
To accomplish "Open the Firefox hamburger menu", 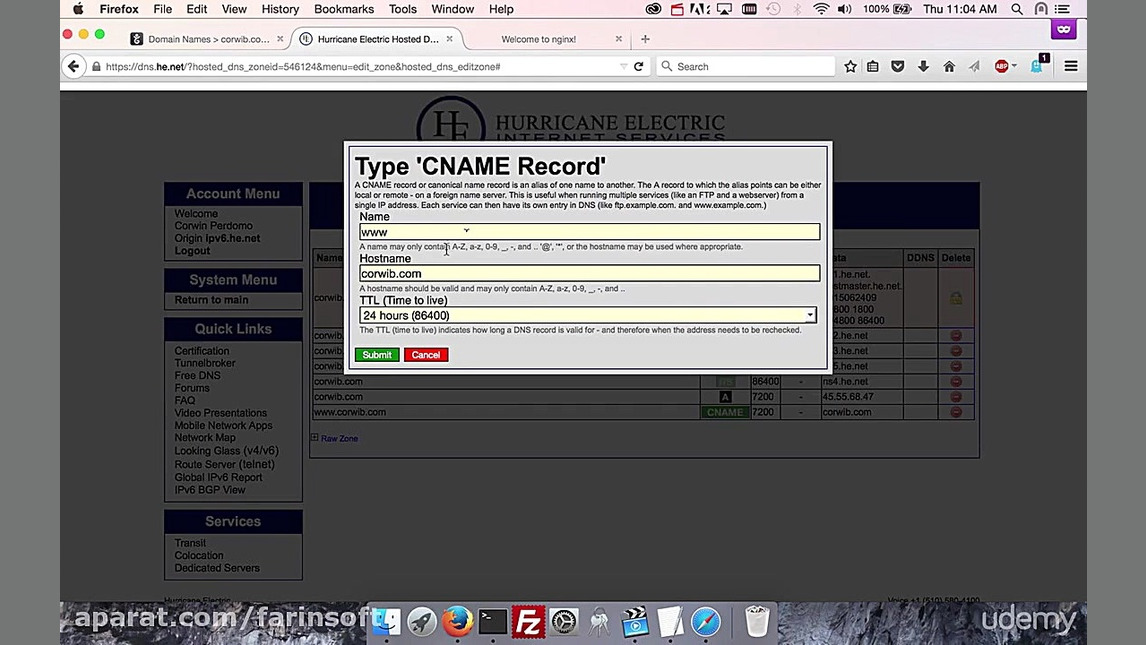I will [1071, 66].
